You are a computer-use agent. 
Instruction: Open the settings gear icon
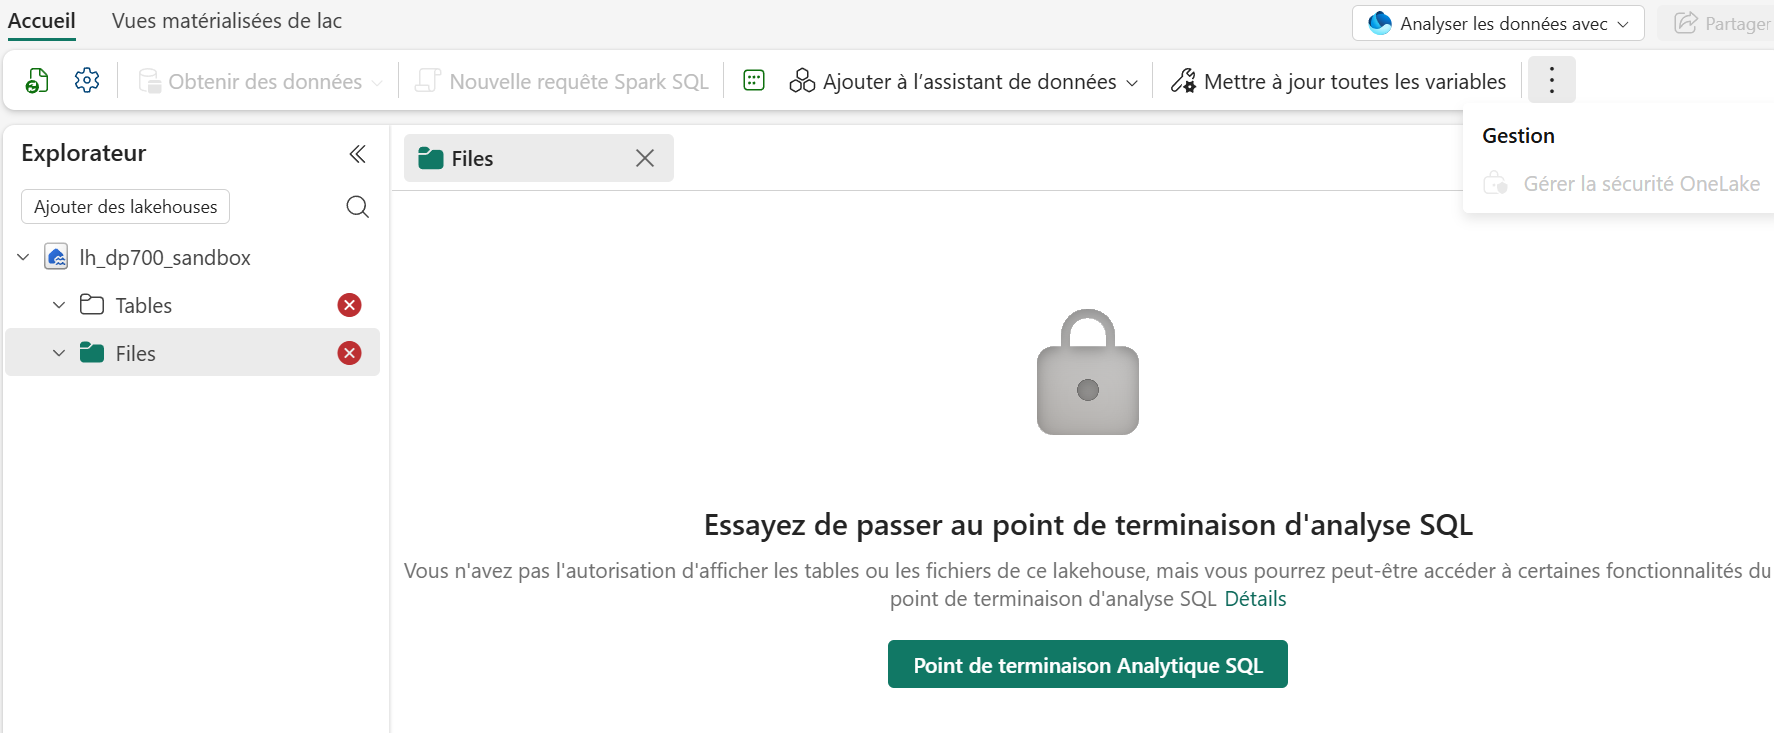(87, 80)
